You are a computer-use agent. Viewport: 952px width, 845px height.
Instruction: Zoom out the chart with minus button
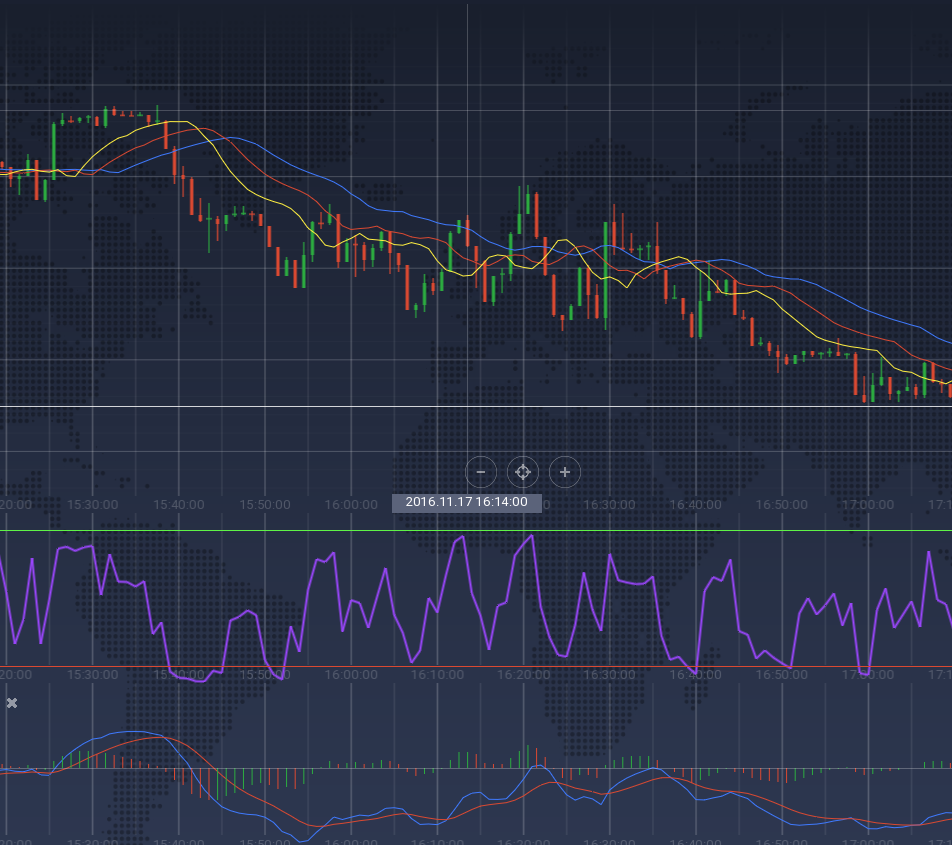[x=481, y=472]
